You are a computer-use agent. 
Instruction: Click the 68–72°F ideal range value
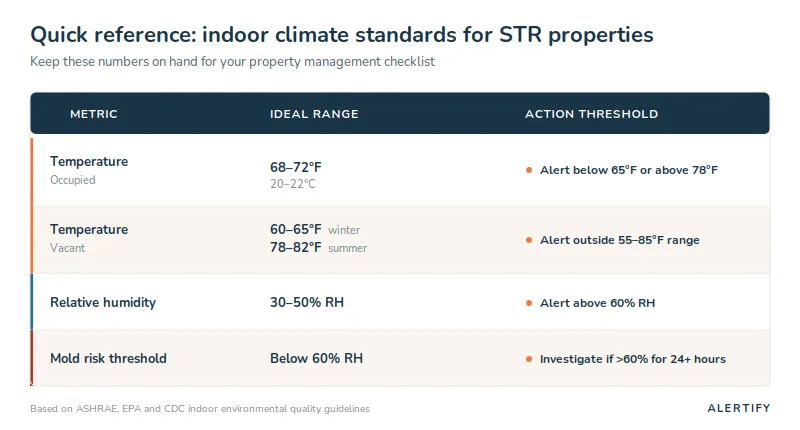(296, 167)
